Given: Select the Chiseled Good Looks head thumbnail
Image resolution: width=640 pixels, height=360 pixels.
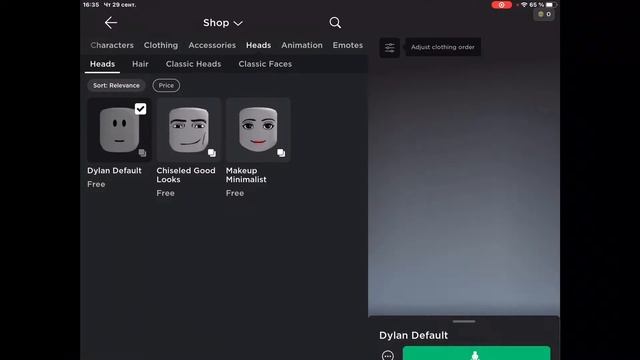Looking at the screenshot, I should click(189, 130).
